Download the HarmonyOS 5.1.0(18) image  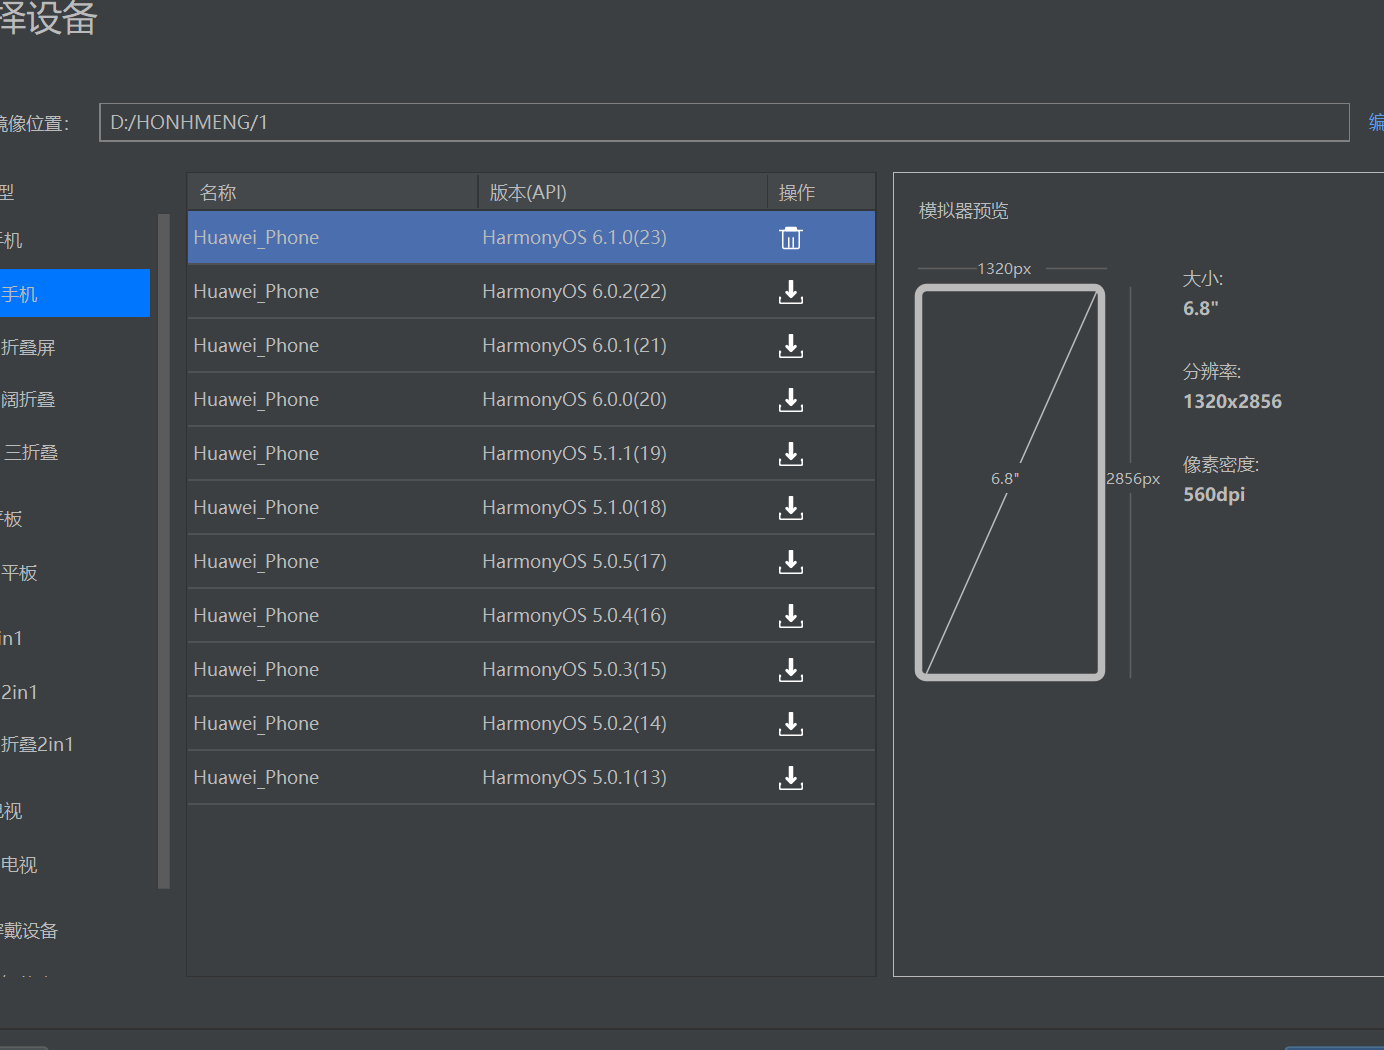tap(791, 508)
